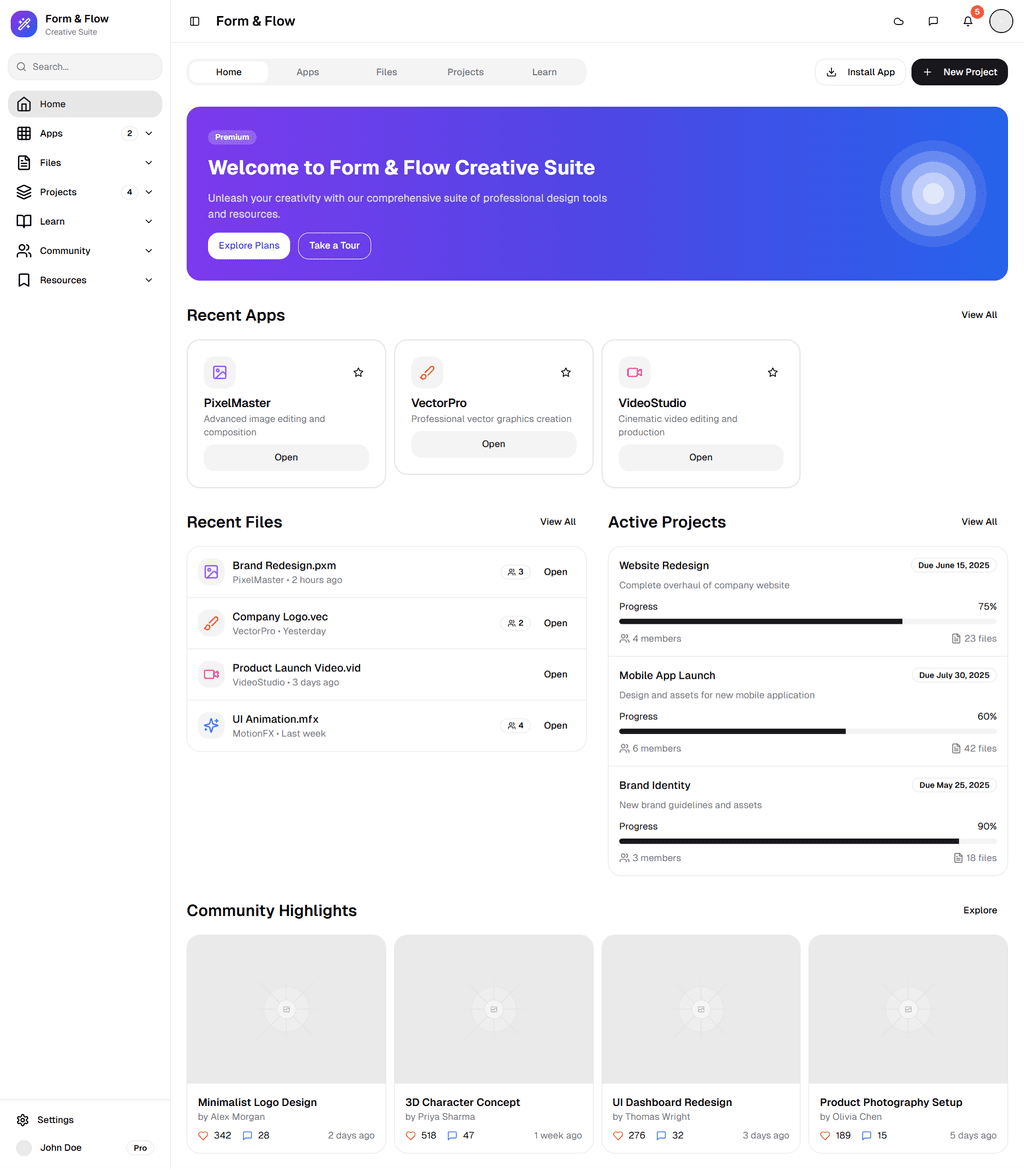Switch to the Files tab

click(x=387, y=72)
